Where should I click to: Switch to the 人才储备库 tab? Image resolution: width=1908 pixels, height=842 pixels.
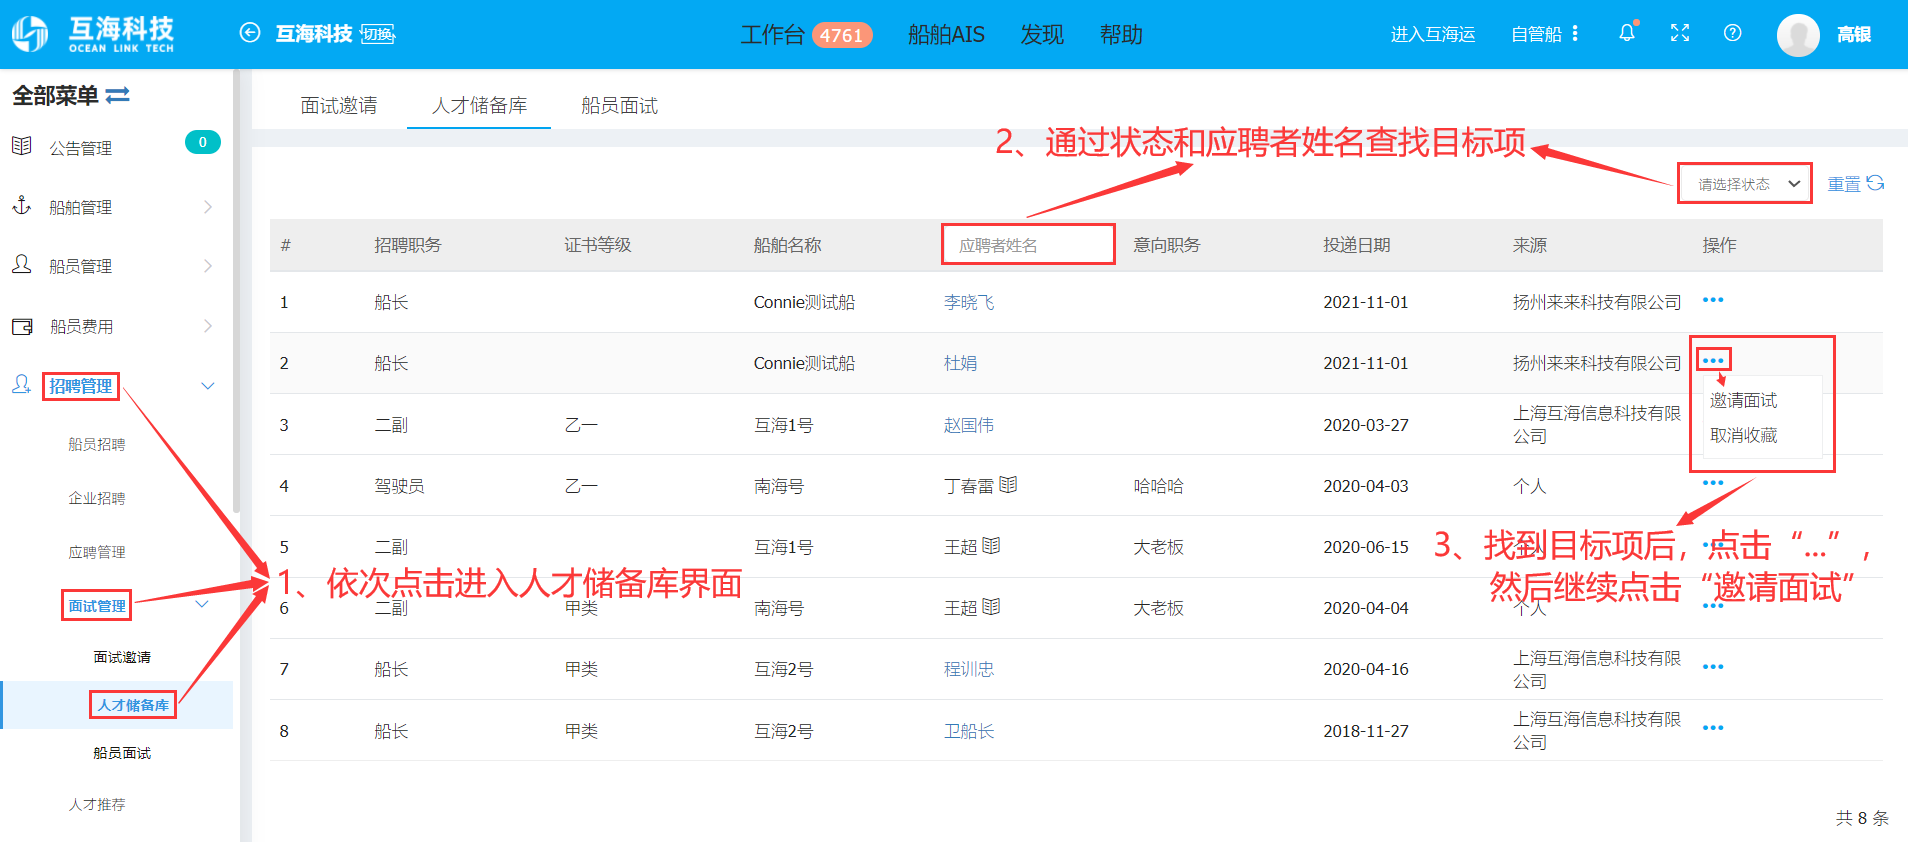click(x=479, y=105)
